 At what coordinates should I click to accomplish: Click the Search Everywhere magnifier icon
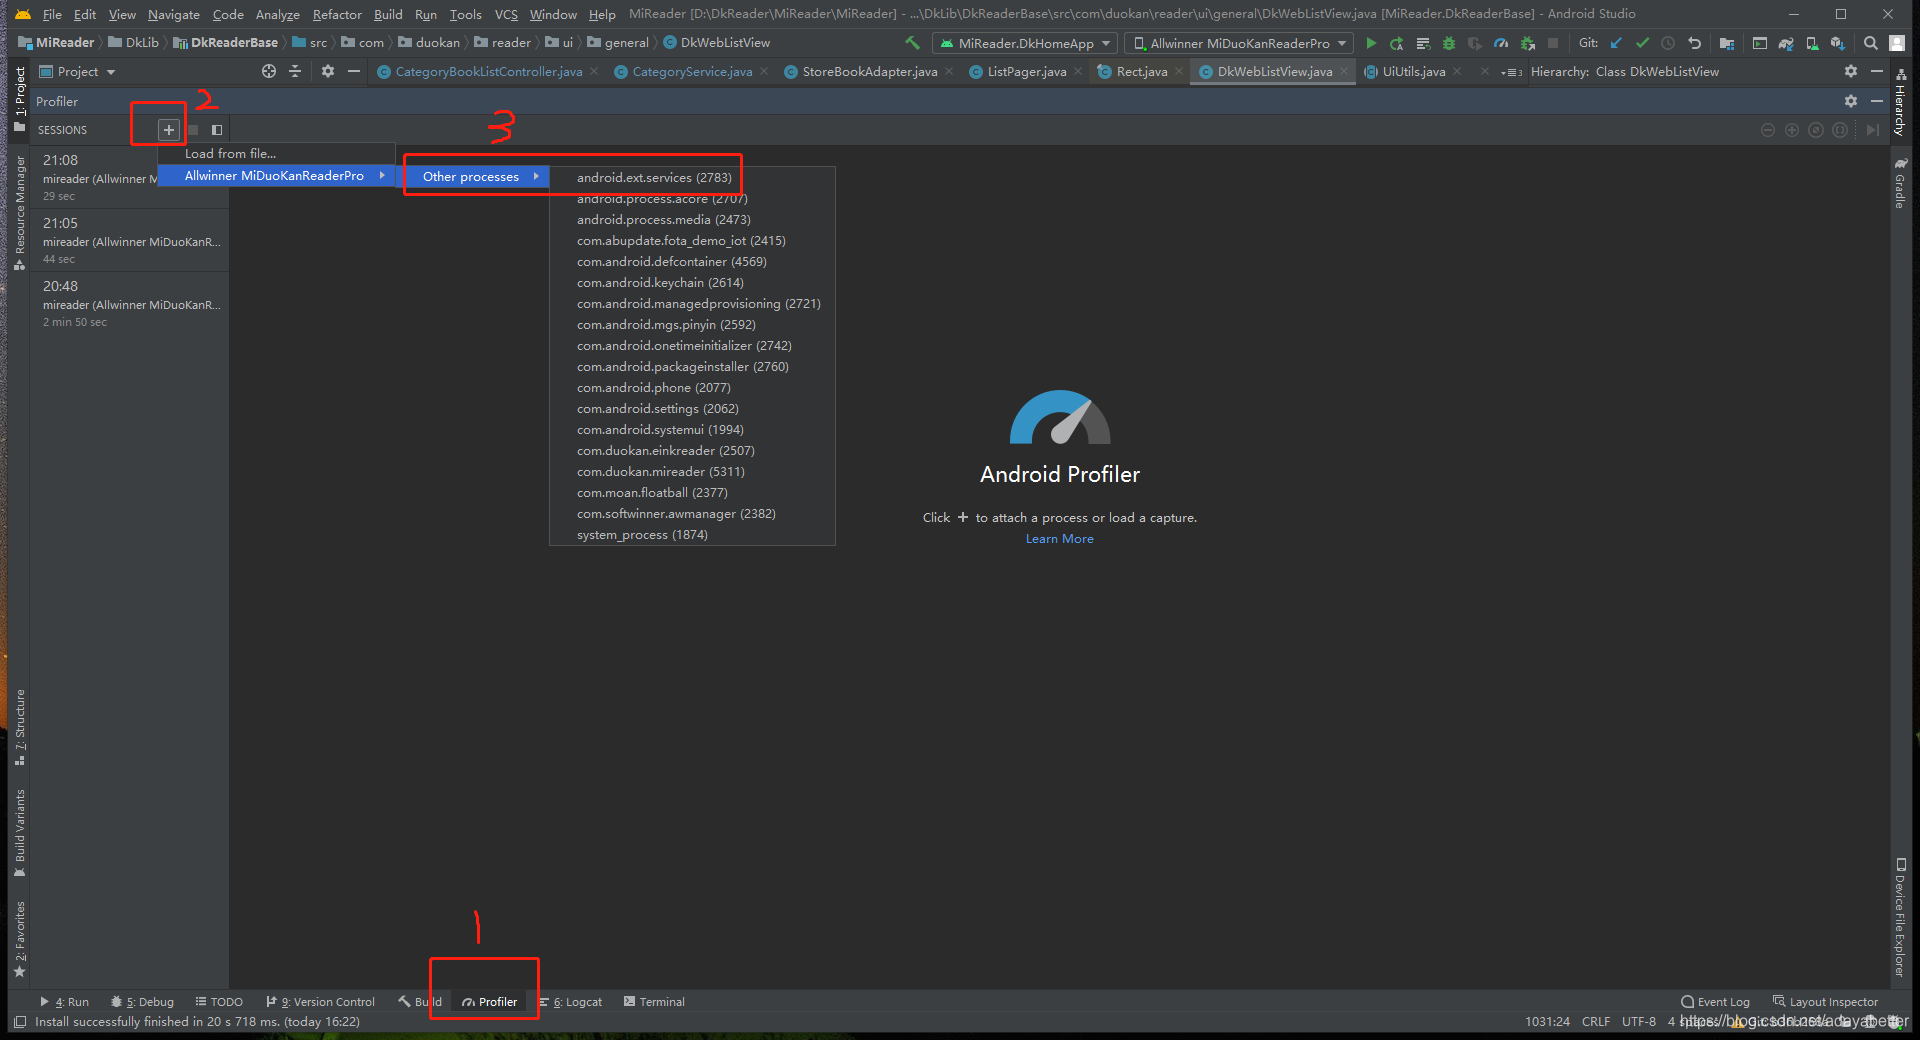(x=1871, y=43)
